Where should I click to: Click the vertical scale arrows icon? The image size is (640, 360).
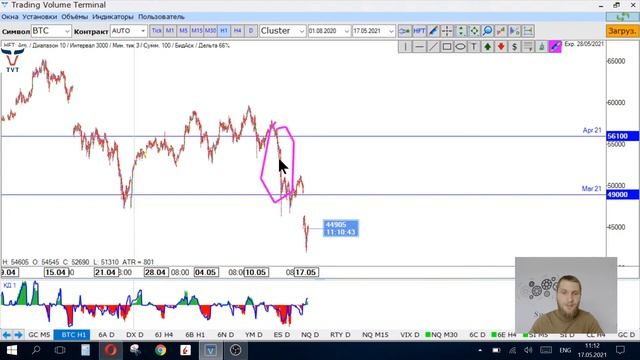coord(460,31)
